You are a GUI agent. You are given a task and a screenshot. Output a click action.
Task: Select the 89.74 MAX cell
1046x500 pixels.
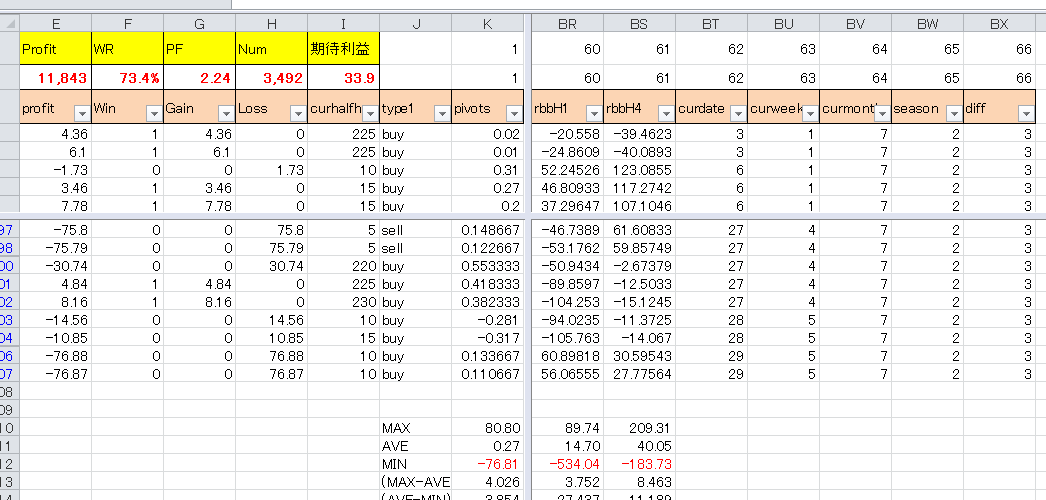[x=568, y=428]
